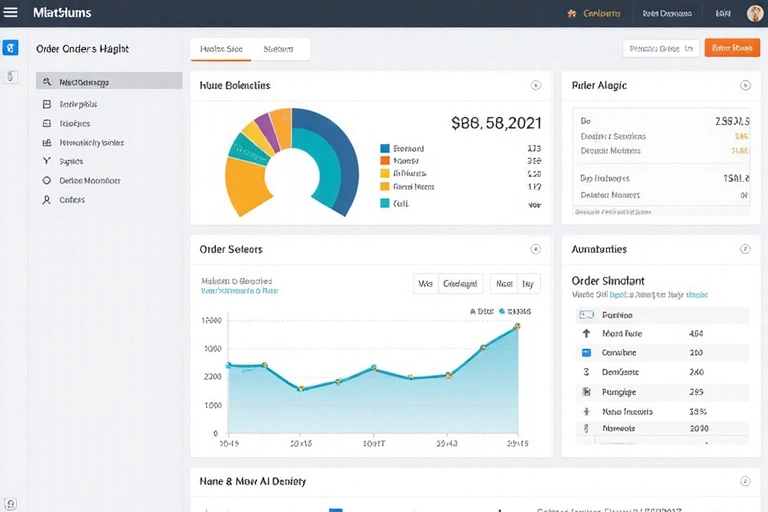Click the blue card icon in the 200 row
This screenshot has height=512, width=768.
point(586,352)
